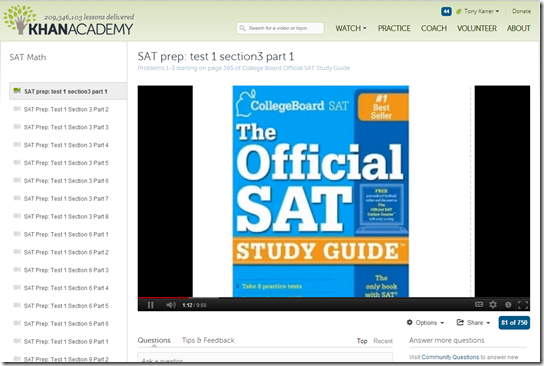Select SAT Prep: Test 1 Section 3 Part 4

click(66, 145)
